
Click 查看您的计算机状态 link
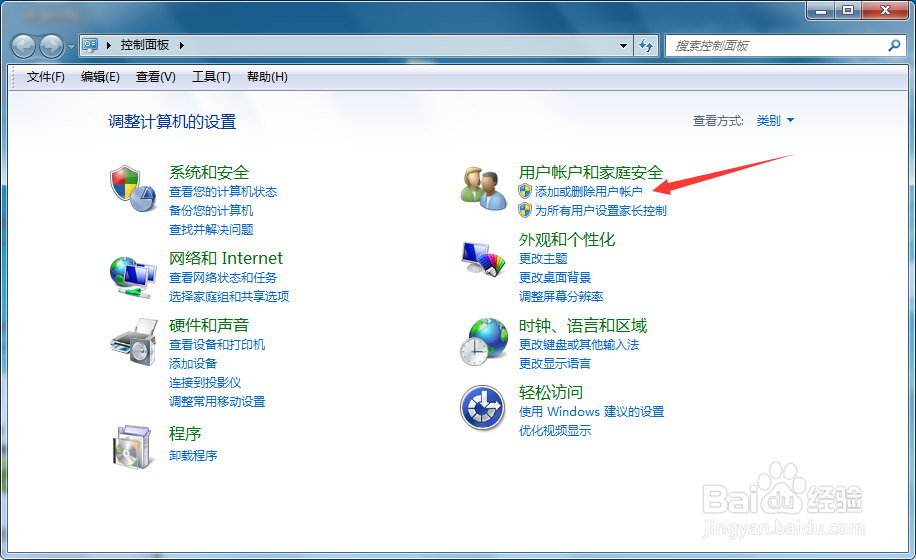(223, 192)
